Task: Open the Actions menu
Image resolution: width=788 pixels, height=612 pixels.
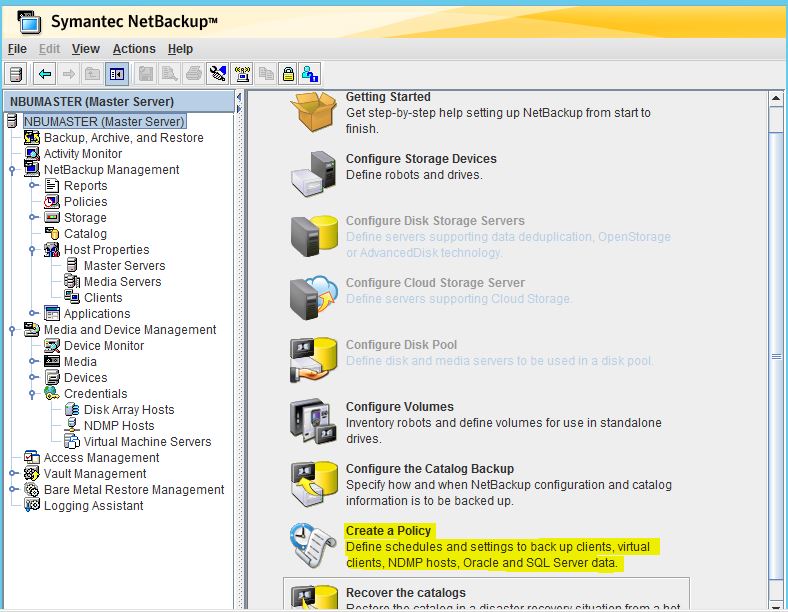Action: pyautogui.click(x=134, y=49)
